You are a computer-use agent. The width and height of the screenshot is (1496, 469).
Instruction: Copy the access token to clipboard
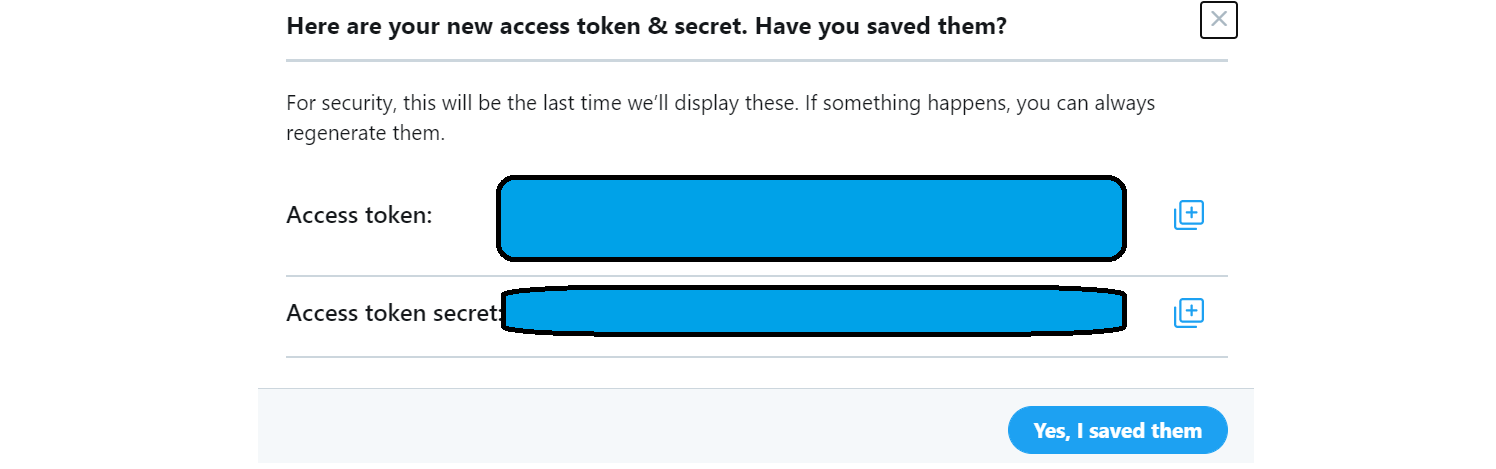tap(1188, 215)
